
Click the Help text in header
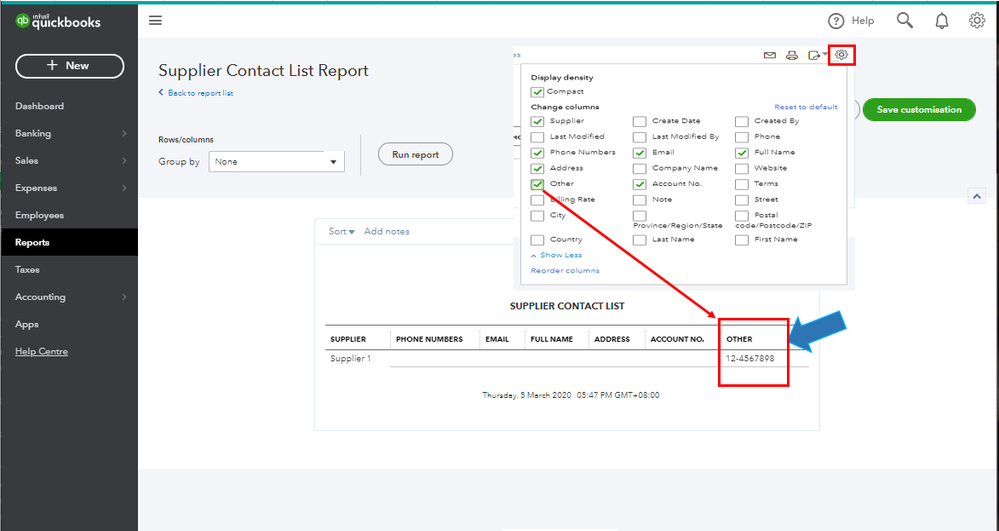[x=863, y=21]
